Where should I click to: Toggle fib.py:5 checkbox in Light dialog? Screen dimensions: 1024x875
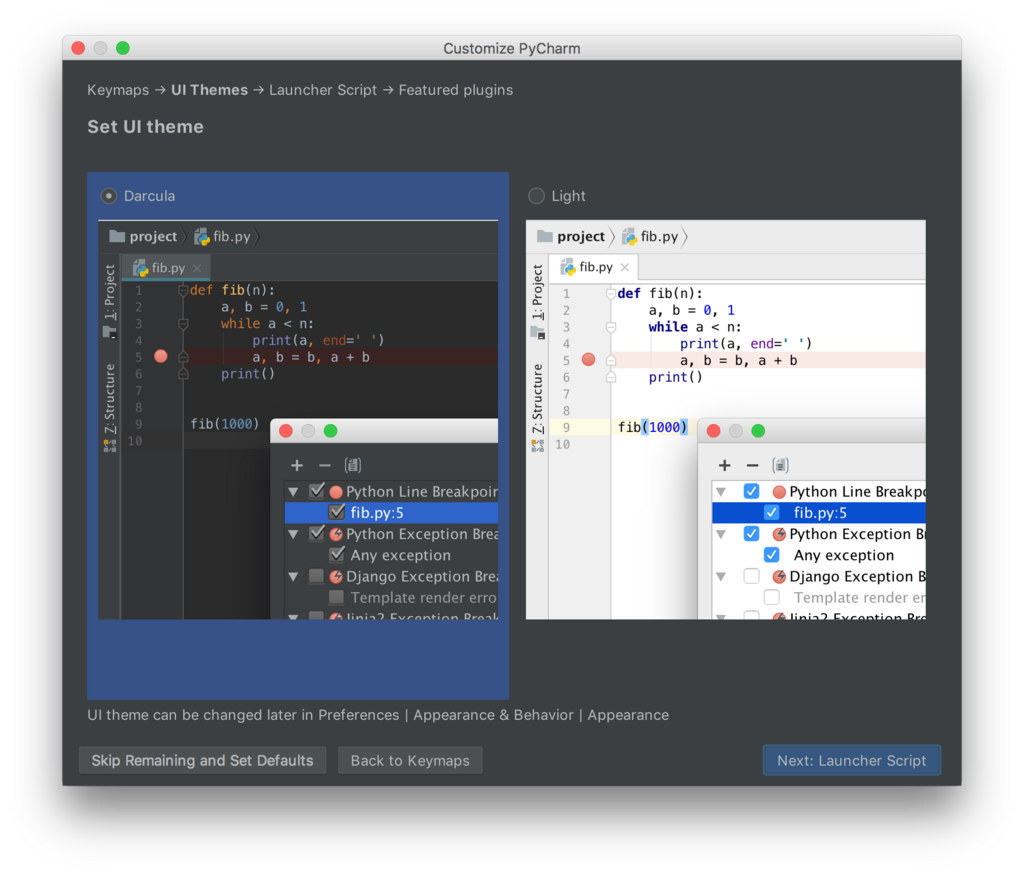(772, 513)
